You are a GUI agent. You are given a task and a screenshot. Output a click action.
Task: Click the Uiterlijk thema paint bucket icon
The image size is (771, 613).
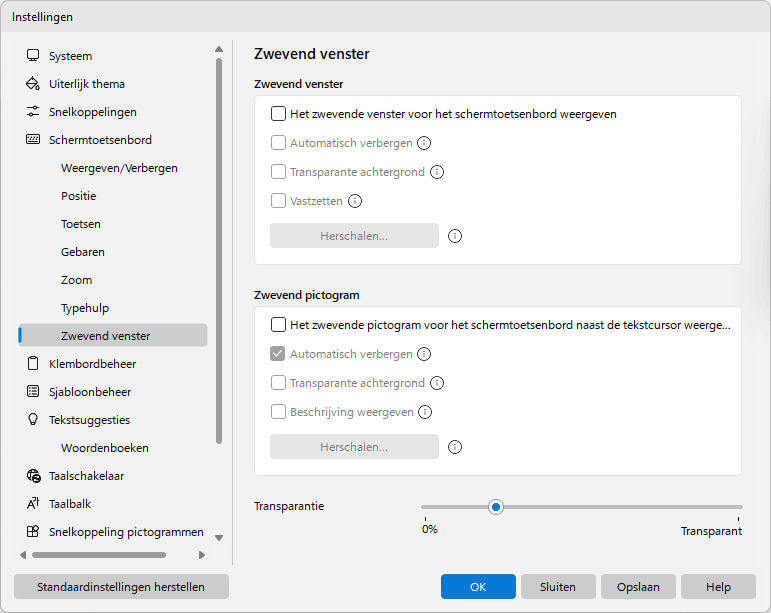click(33, 84)
